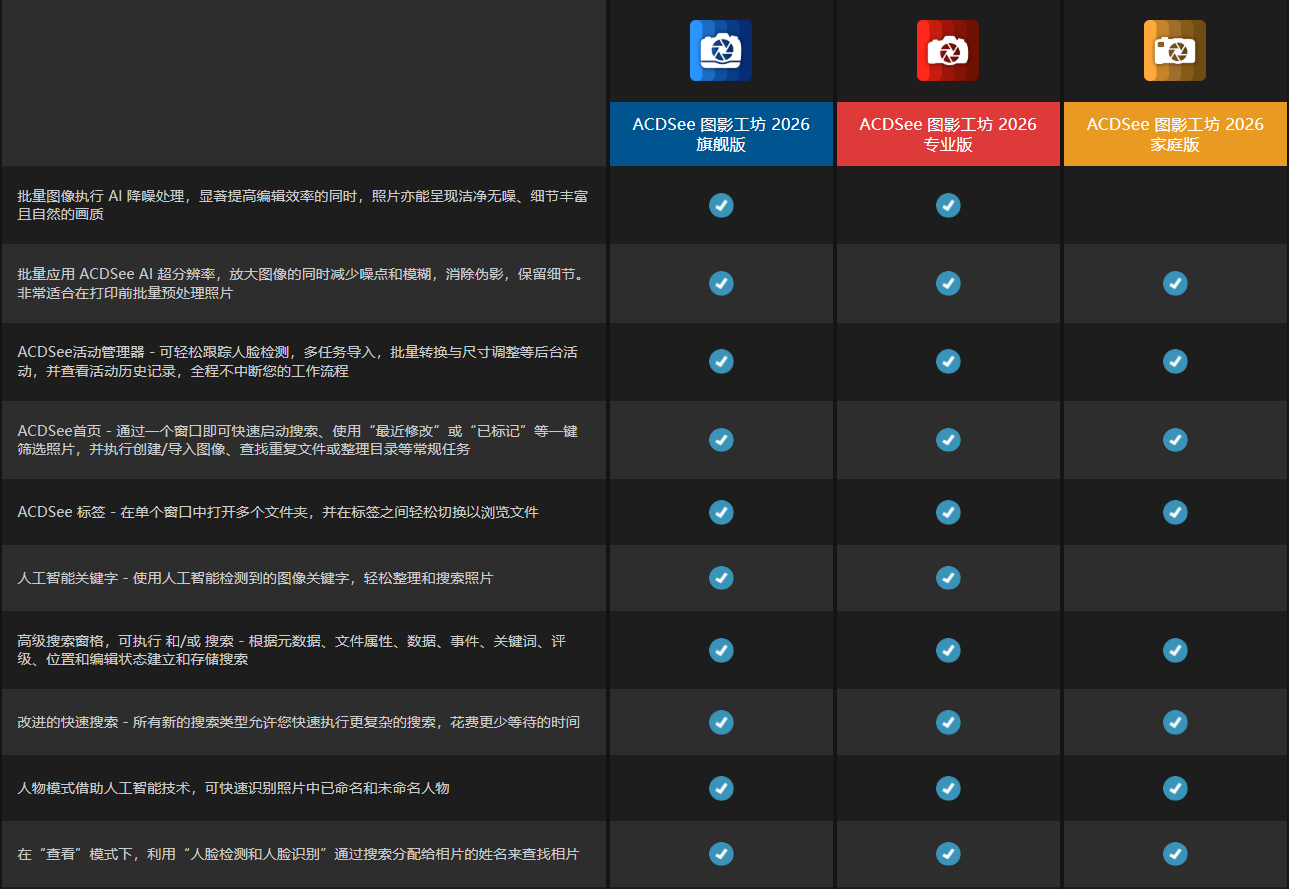This screenshot has height=889, width=1289.
Task: Click 家庭版 checkmark for 改进的快速搜索 row
Action: (1175, 722)
